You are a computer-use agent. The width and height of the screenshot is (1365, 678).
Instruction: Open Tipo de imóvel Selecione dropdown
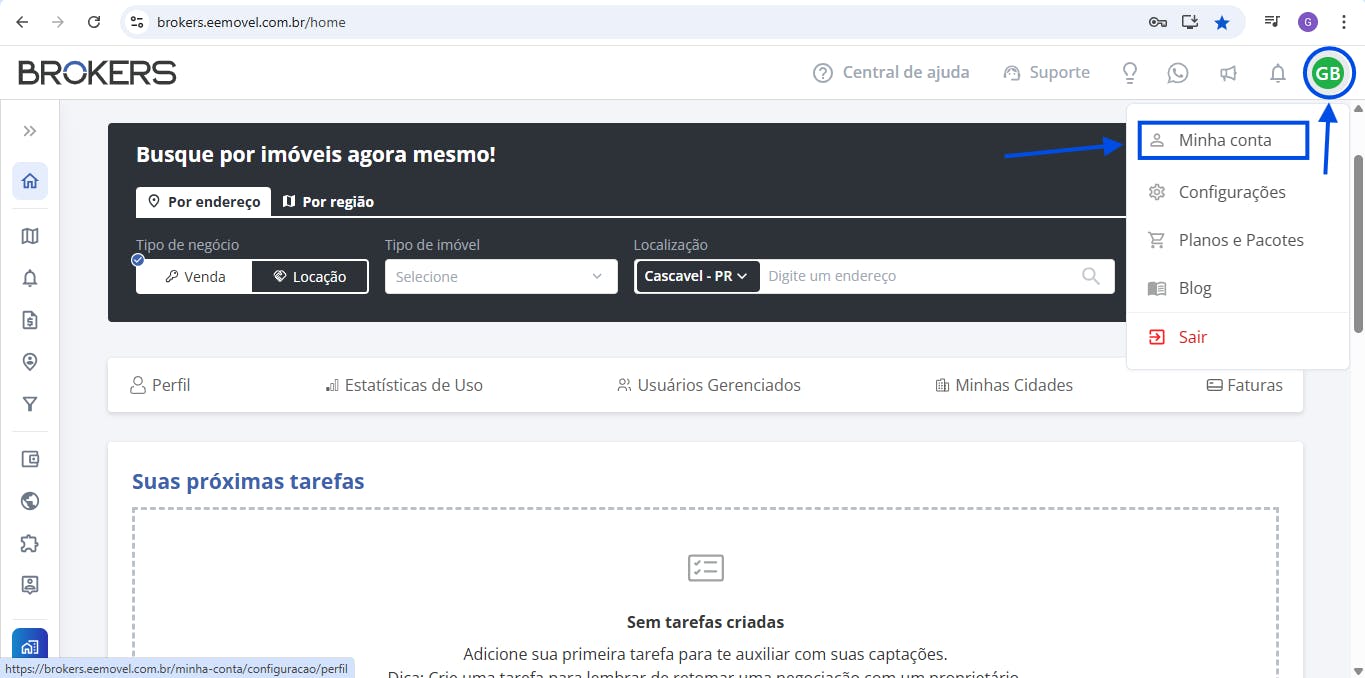tap(501, 277)
